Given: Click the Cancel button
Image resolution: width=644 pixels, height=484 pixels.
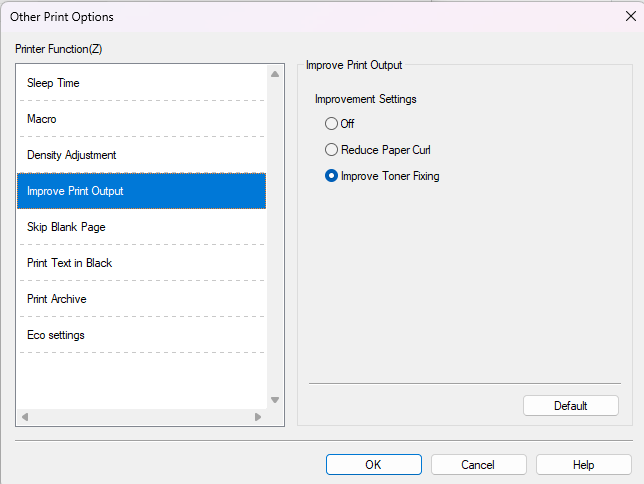Looking at the screenshot, I should 478,464.
